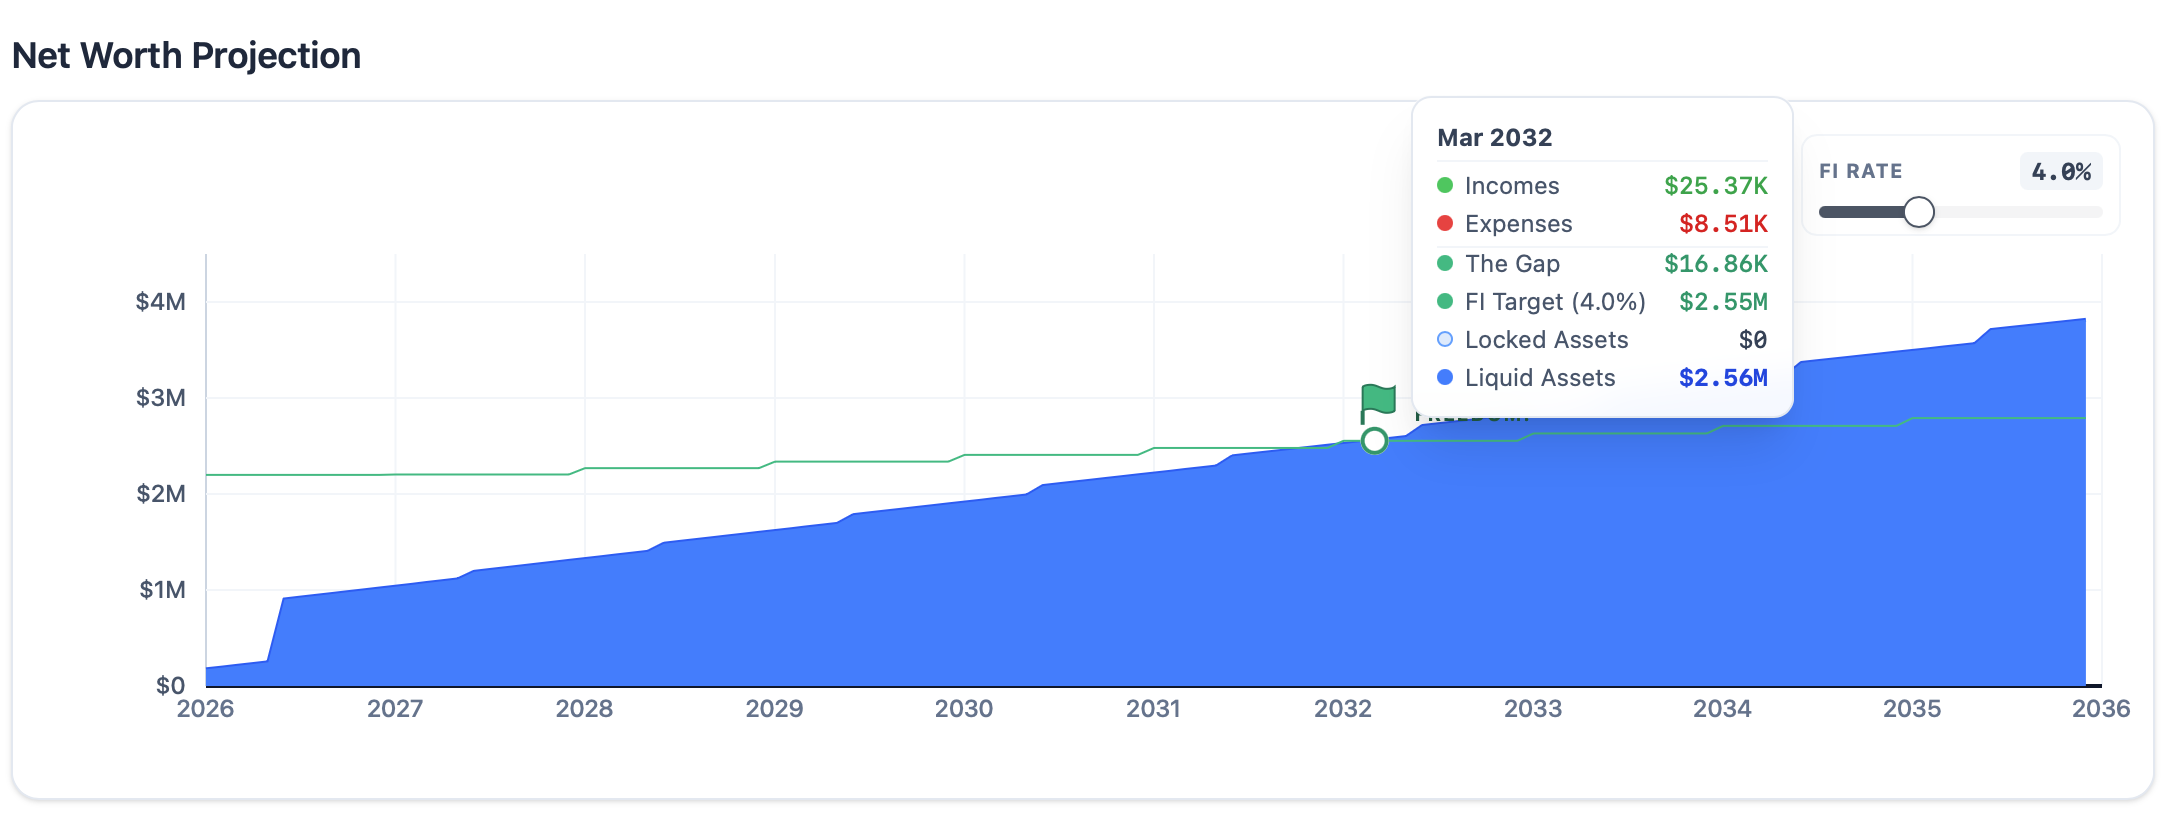
Task: Click the '$2.55M' FI target value
Action: 1723,302
